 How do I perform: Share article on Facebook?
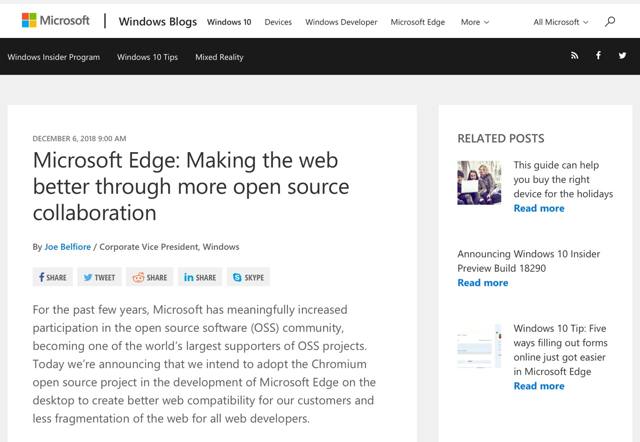[x=52, y=277]
